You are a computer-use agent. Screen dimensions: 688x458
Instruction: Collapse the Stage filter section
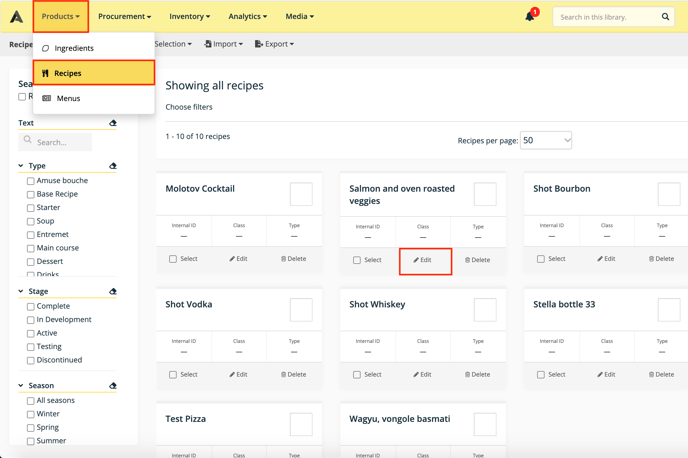coord(21,291)
